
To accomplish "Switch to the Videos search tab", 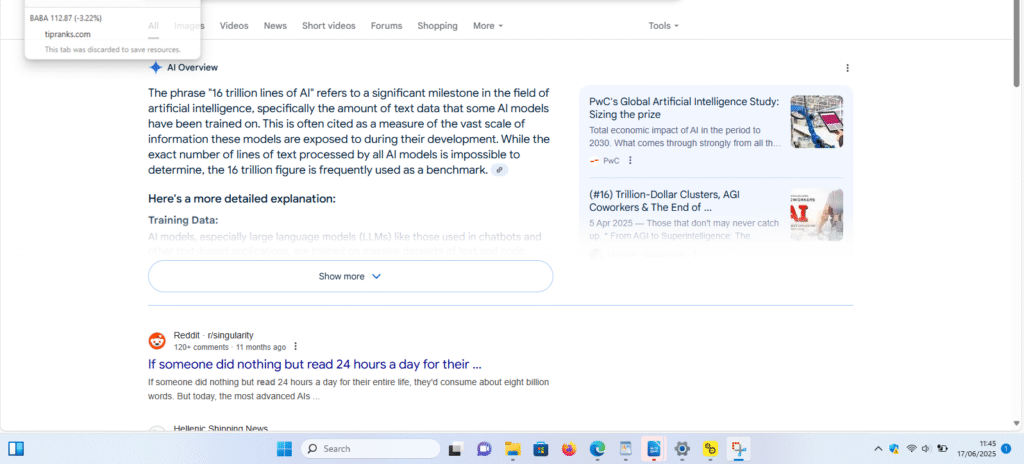I will tap(234, 25).
